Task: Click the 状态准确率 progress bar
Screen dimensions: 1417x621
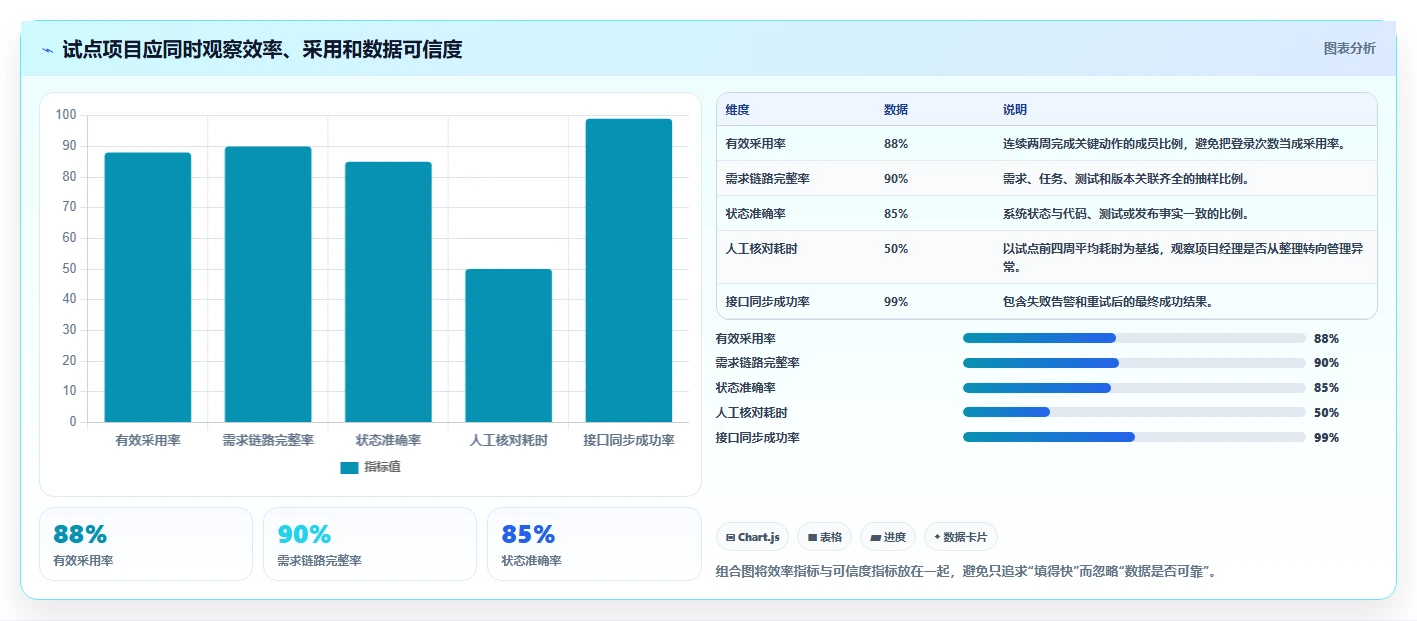Action: pyautogui.click(x=1134, y=388)
